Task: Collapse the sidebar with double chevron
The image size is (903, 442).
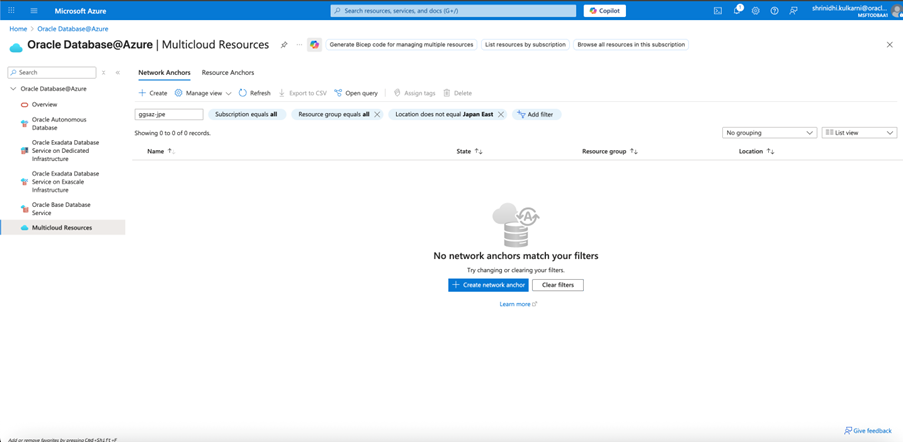Action: coord(117,73)
